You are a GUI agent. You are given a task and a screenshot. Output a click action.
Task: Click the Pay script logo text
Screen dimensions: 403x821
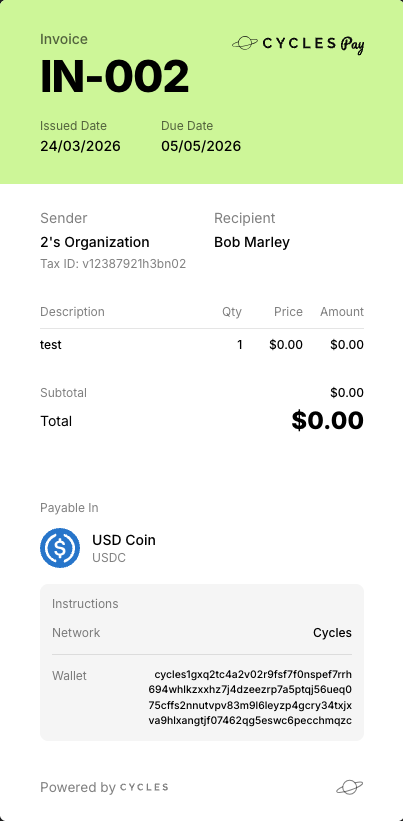(x=352, y=45)
